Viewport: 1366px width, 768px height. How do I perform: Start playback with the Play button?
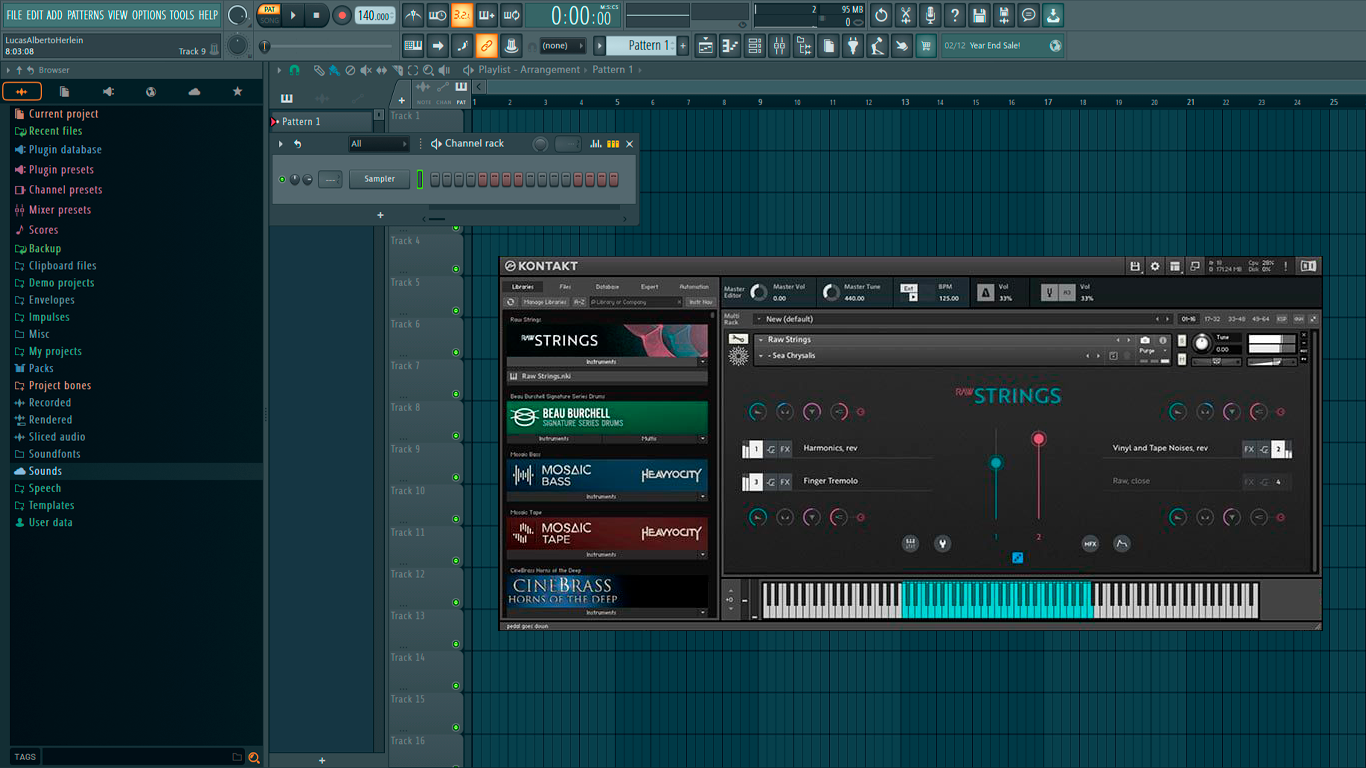click(x=293, y=15)
